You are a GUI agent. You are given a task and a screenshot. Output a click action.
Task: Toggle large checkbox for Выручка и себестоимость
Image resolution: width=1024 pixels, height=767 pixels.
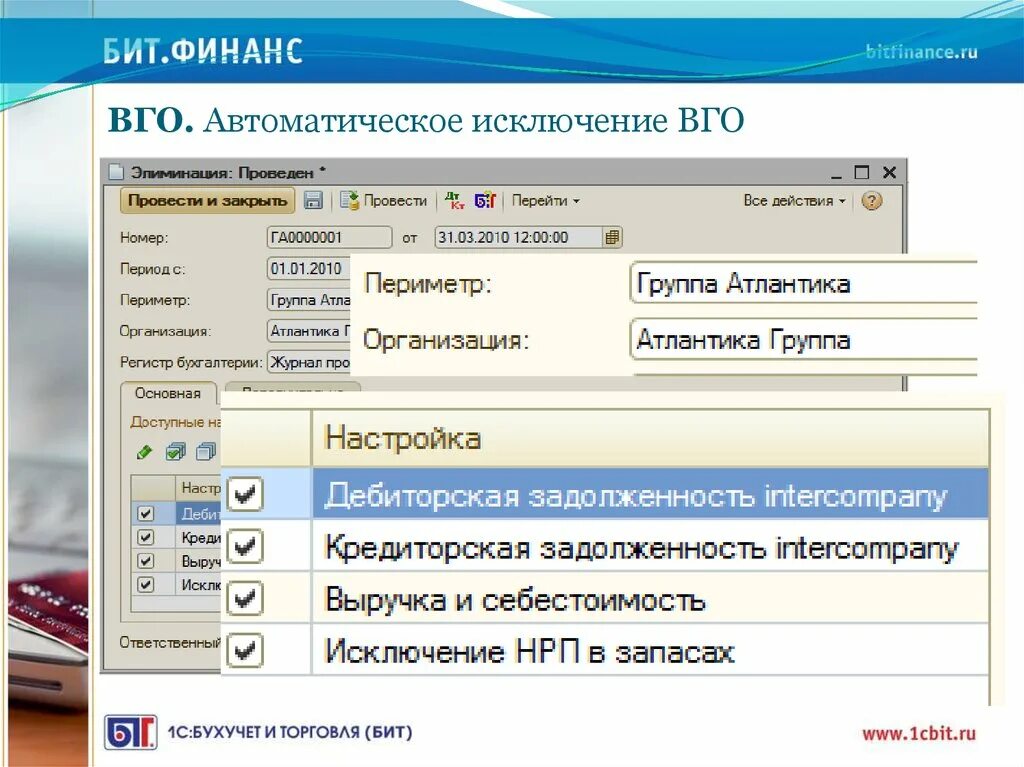click(245, 598)
